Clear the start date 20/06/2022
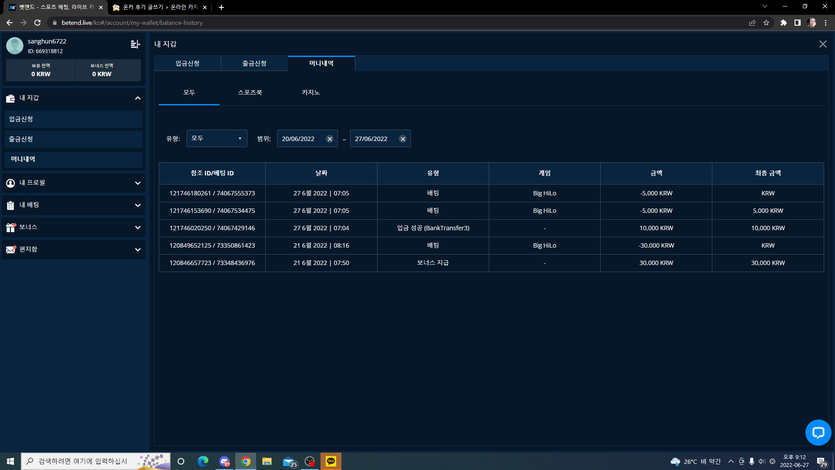This screenshot has width=835, height=470. point(330,139)
